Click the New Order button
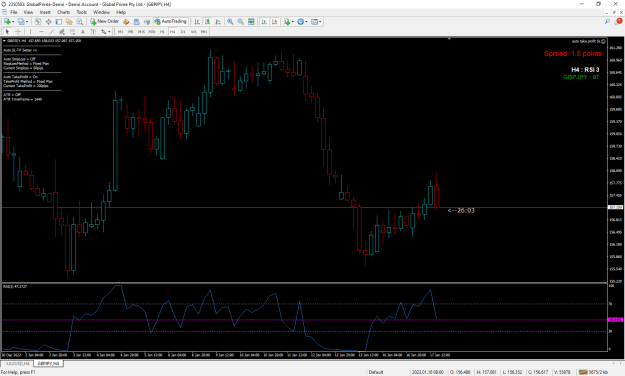 [104, 22]
